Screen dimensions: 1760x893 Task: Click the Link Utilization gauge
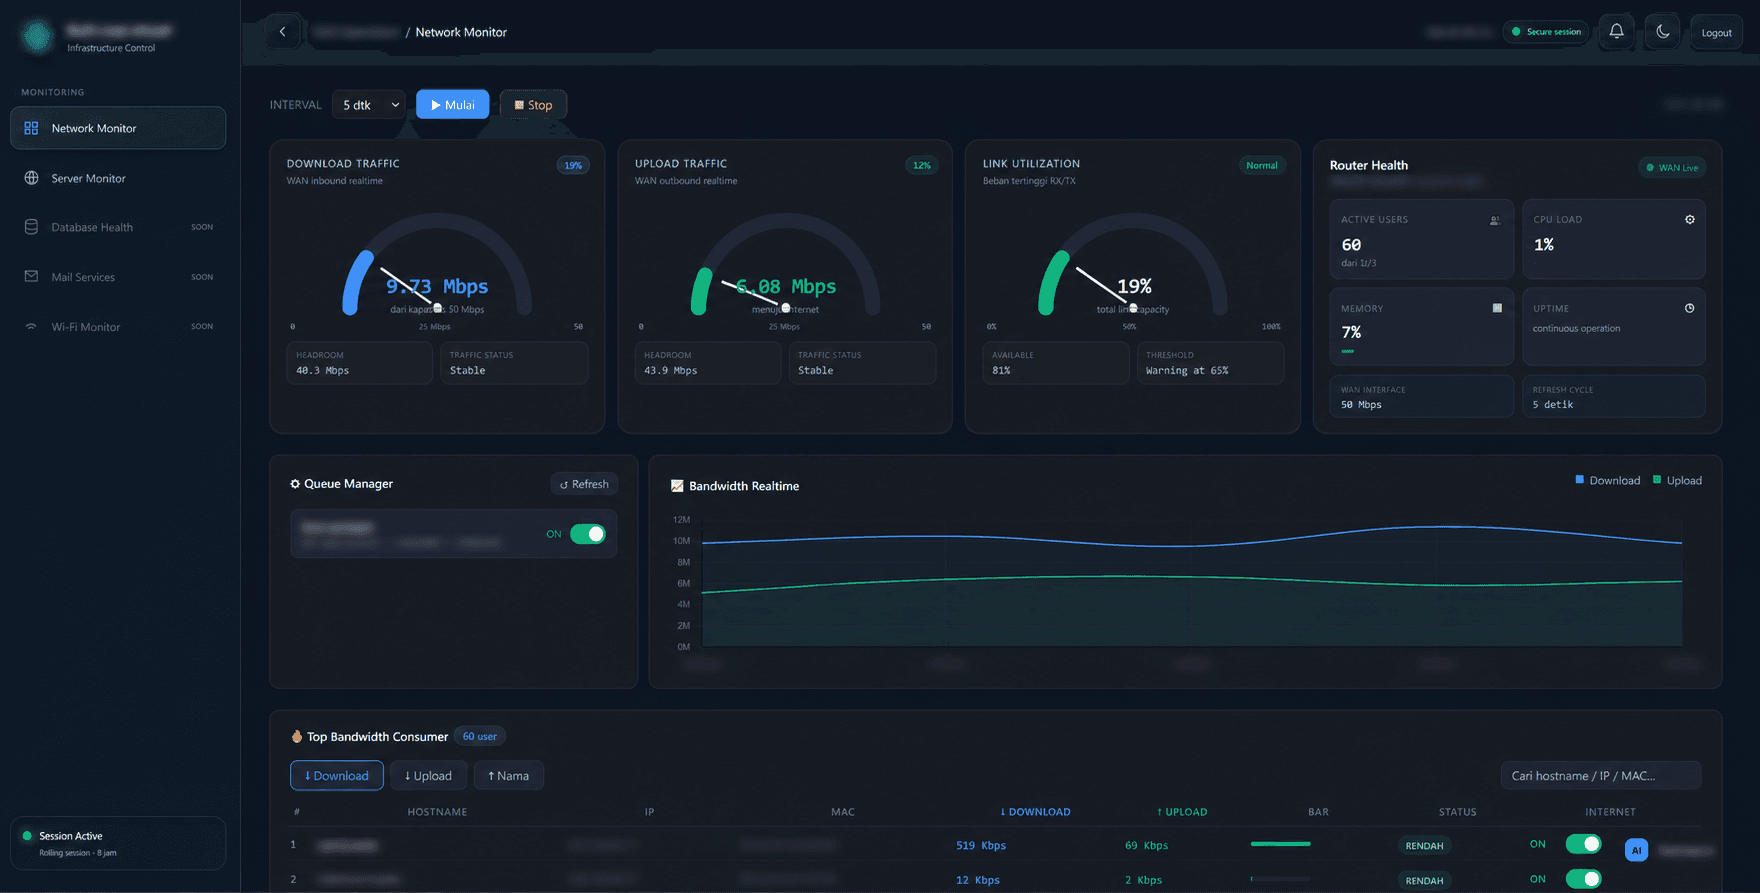coord(1133,266)
